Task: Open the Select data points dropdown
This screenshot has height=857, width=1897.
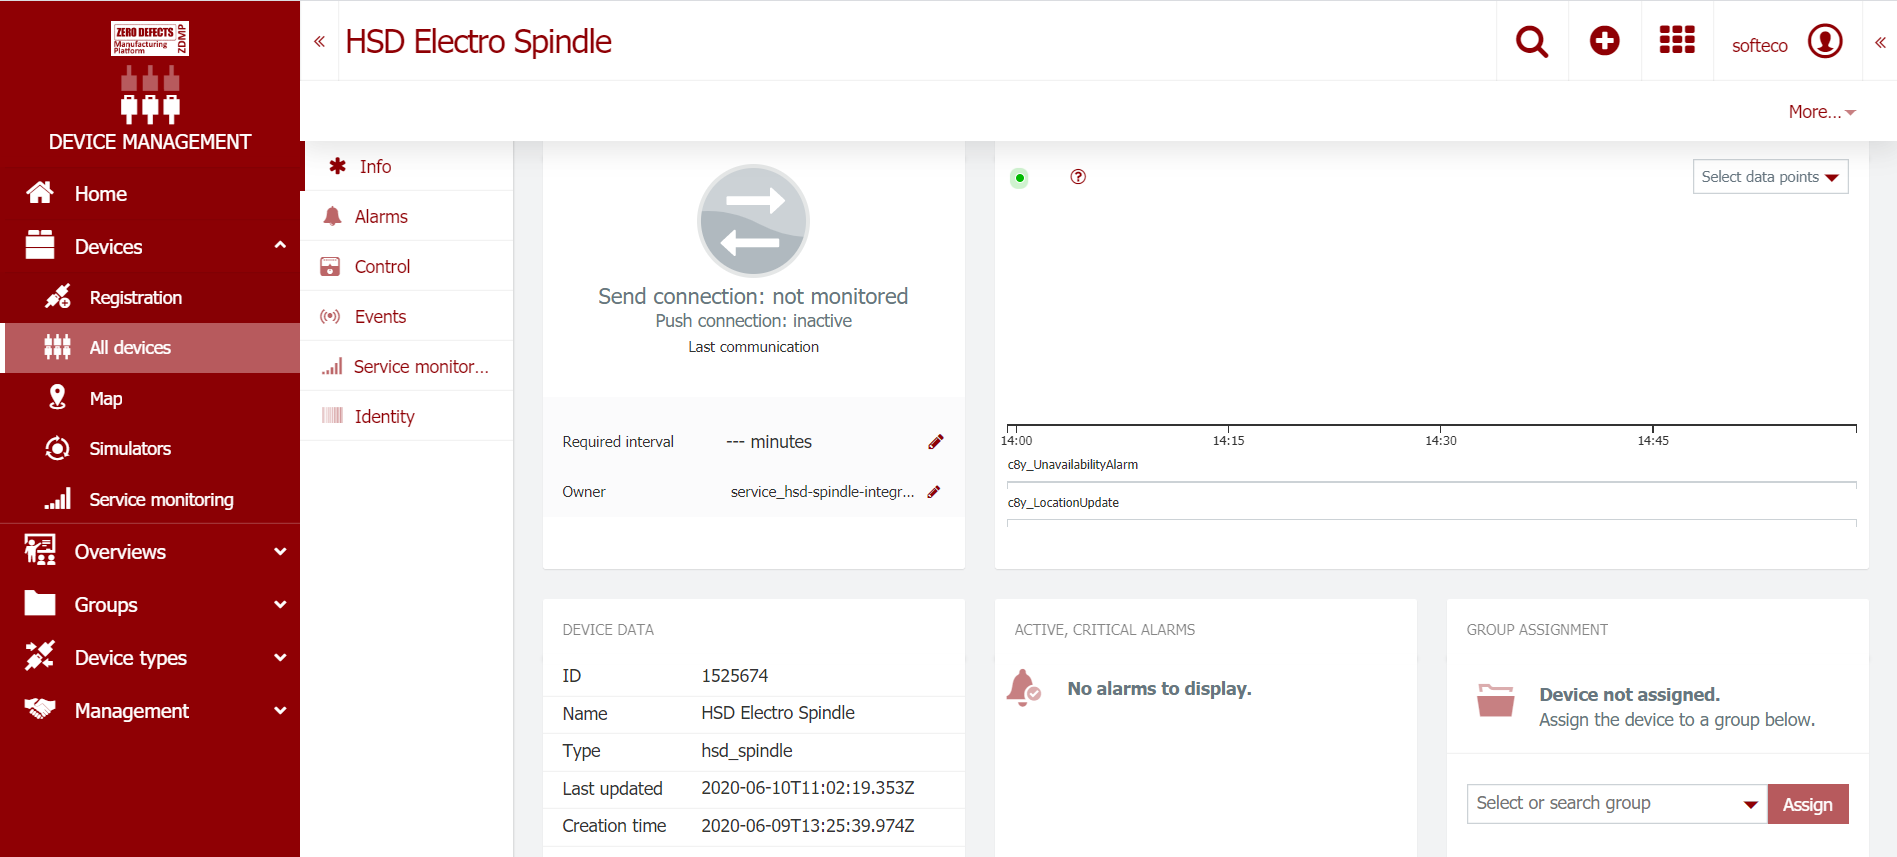Action: pyautogui.click(x=1770, y=177)
